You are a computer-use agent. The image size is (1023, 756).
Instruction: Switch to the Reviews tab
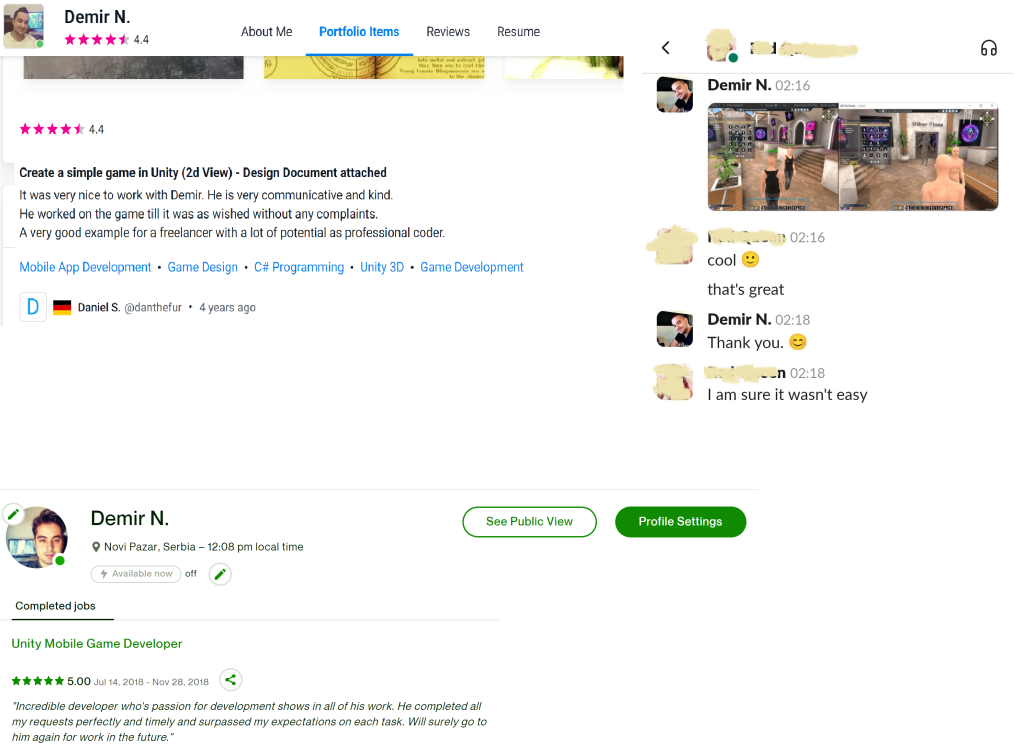click(x=448, y=31)
